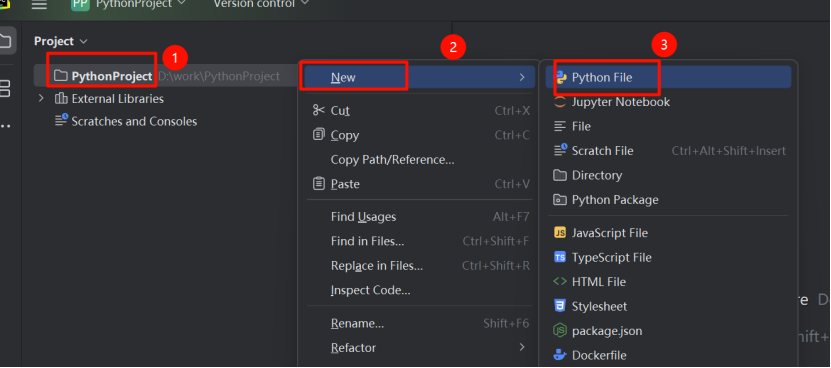Choose Cut from the context menu

[x=420, y=111]
